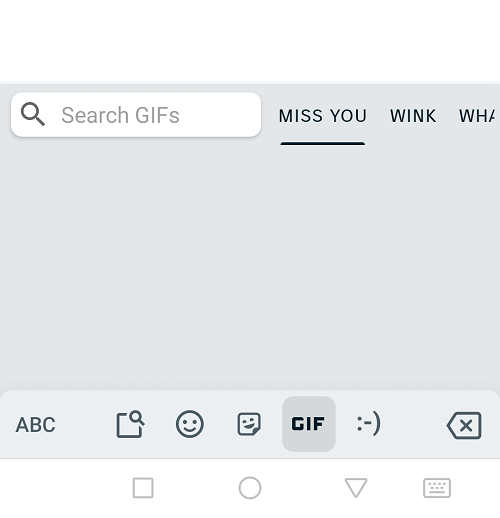This screenshot has height=518, width=500.
Task: Tap the white app area above keyboard
Action: pos(250,41)
